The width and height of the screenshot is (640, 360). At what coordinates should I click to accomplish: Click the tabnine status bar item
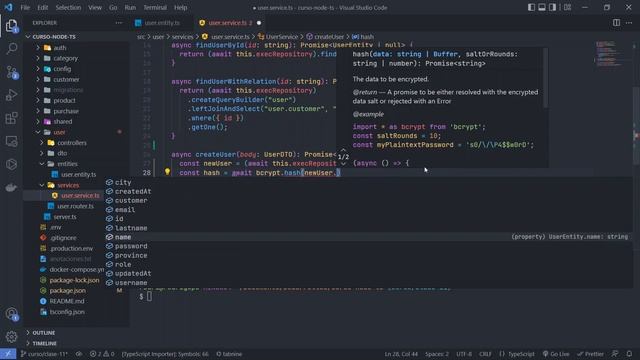click(x=229, y=354)
